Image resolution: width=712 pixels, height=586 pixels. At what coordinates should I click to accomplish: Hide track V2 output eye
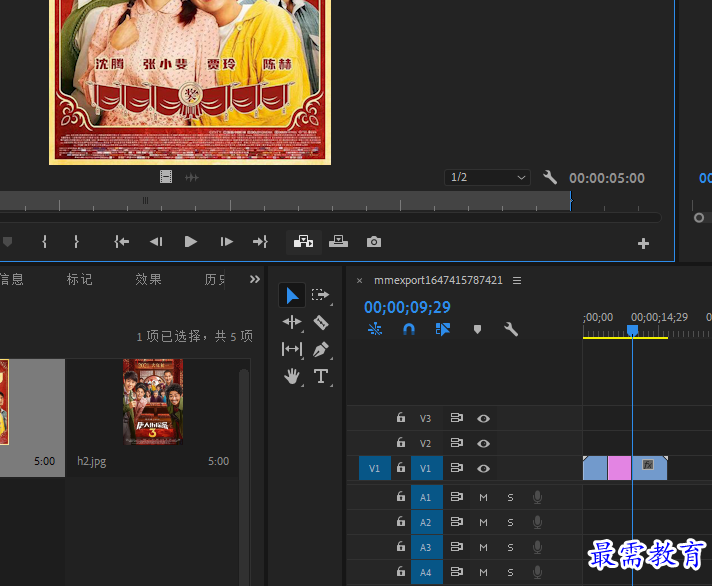point(483,443)
